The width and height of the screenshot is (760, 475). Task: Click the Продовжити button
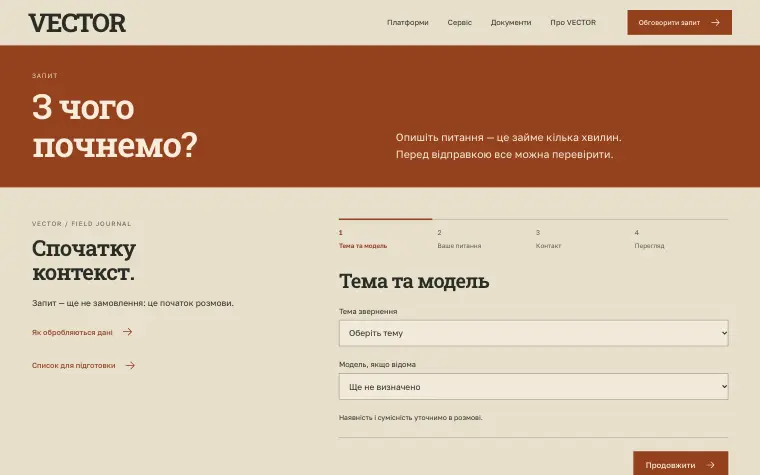[681, 464]
